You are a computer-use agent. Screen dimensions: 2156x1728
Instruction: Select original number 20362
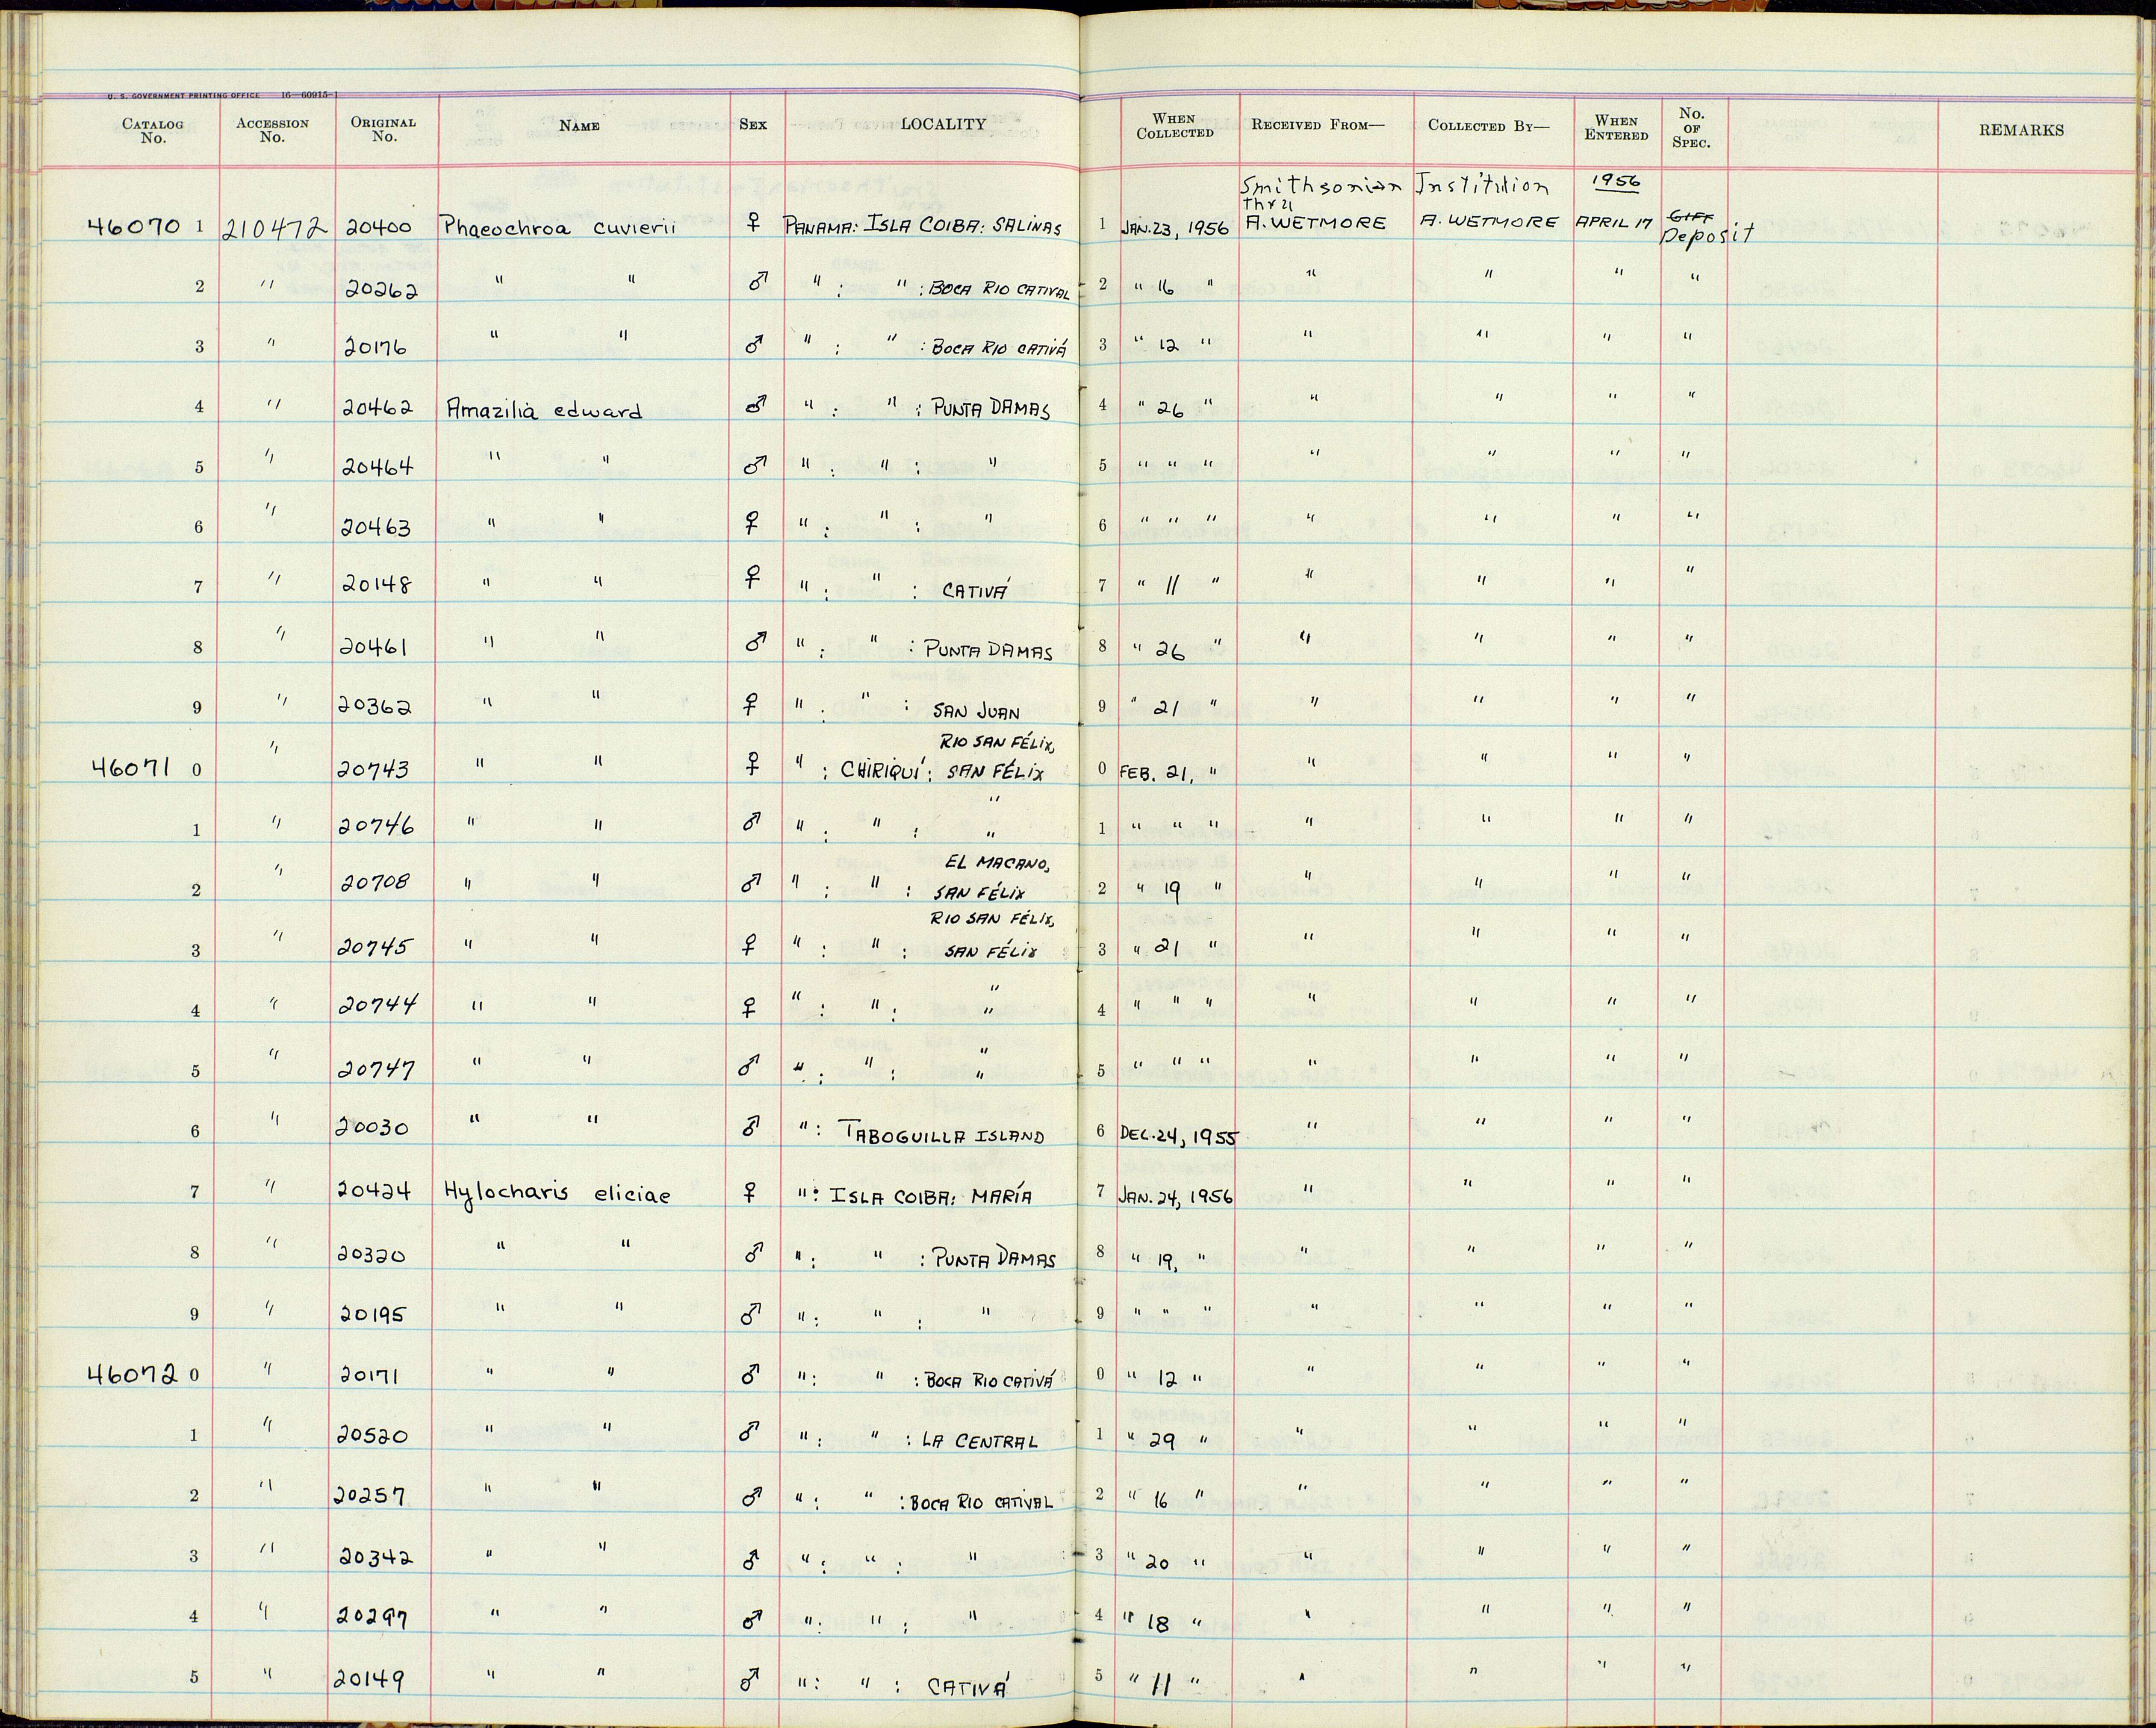(x=375, y=707)
